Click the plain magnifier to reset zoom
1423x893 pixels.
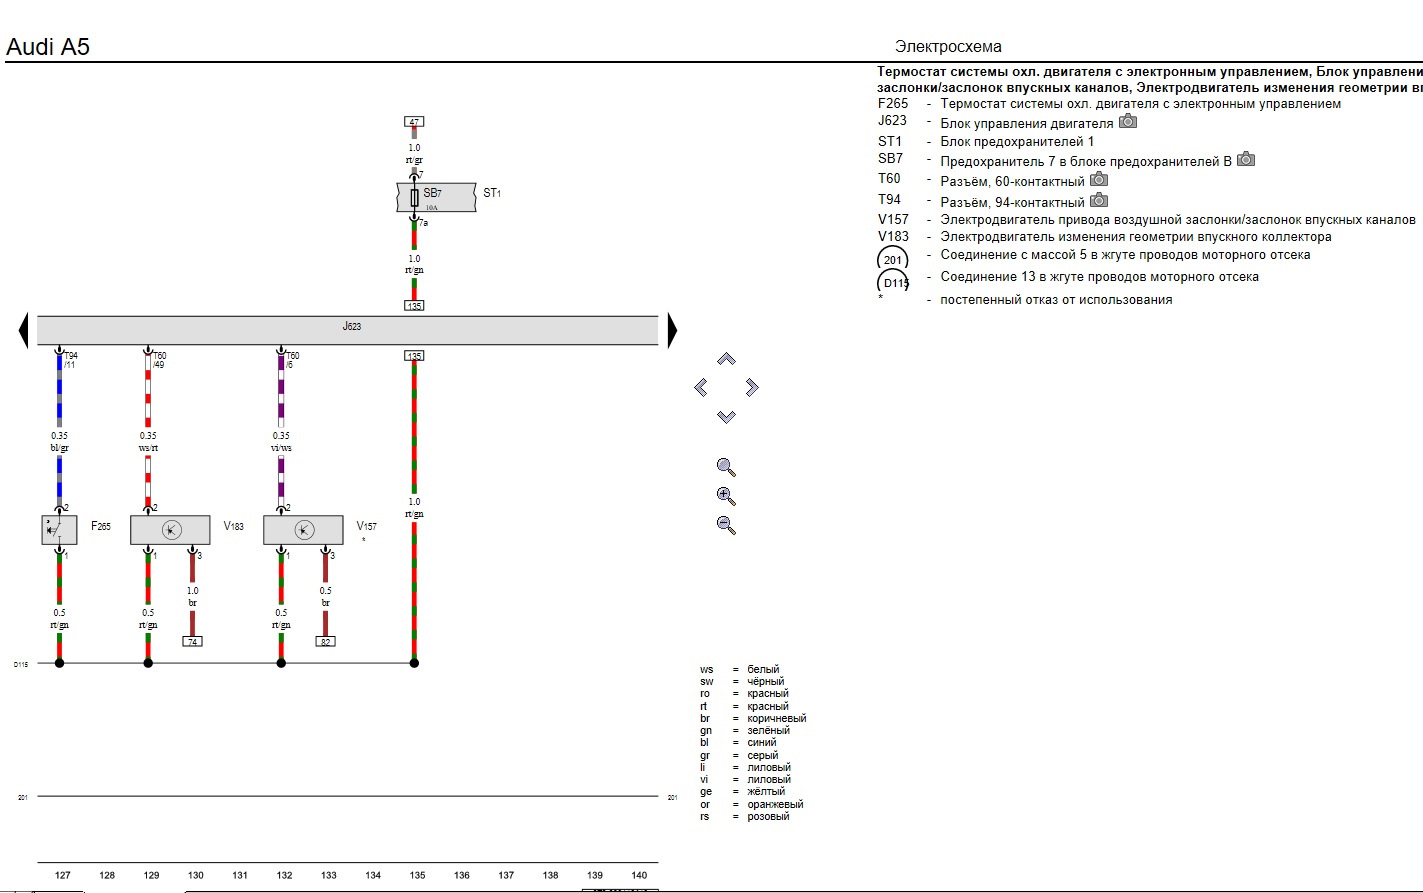[x=726, y=467]
